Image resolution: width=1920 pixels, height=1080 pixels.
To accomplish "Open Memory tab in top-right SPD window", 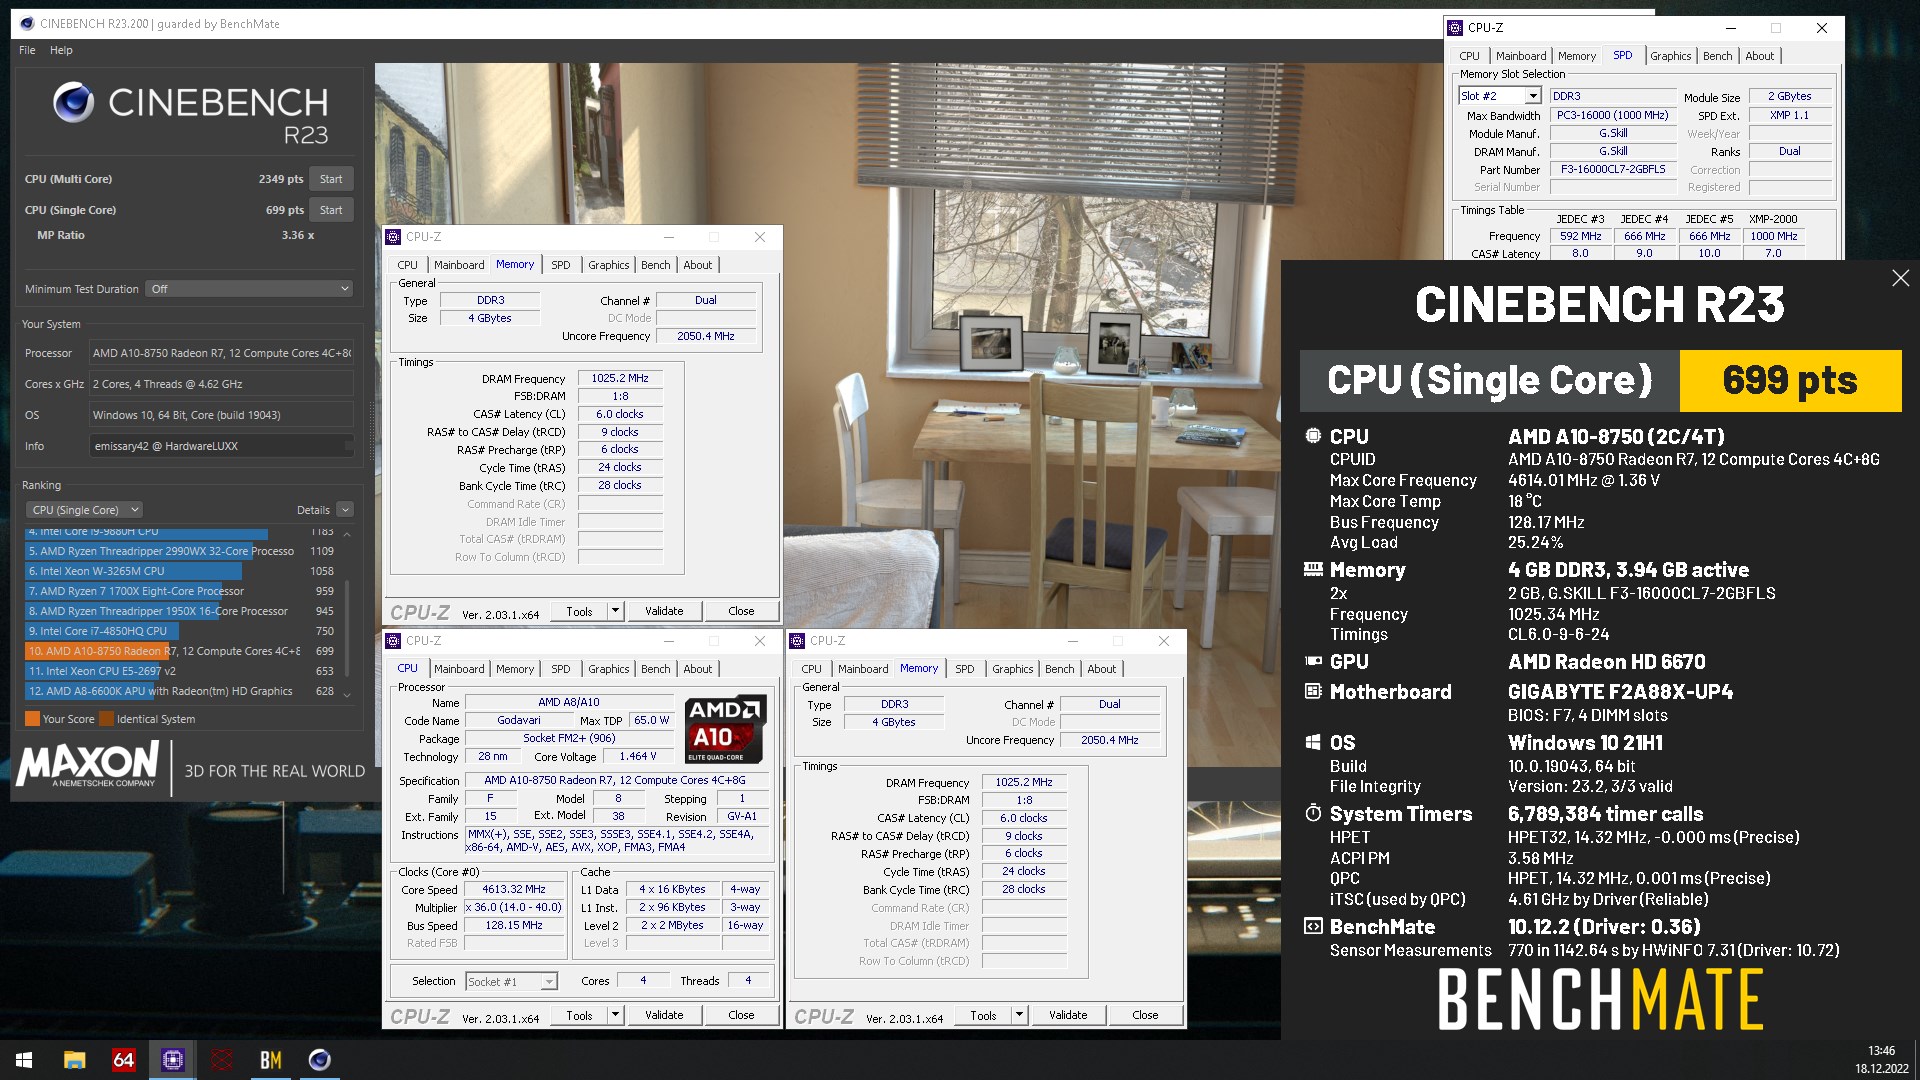I will coord(1577,56).
